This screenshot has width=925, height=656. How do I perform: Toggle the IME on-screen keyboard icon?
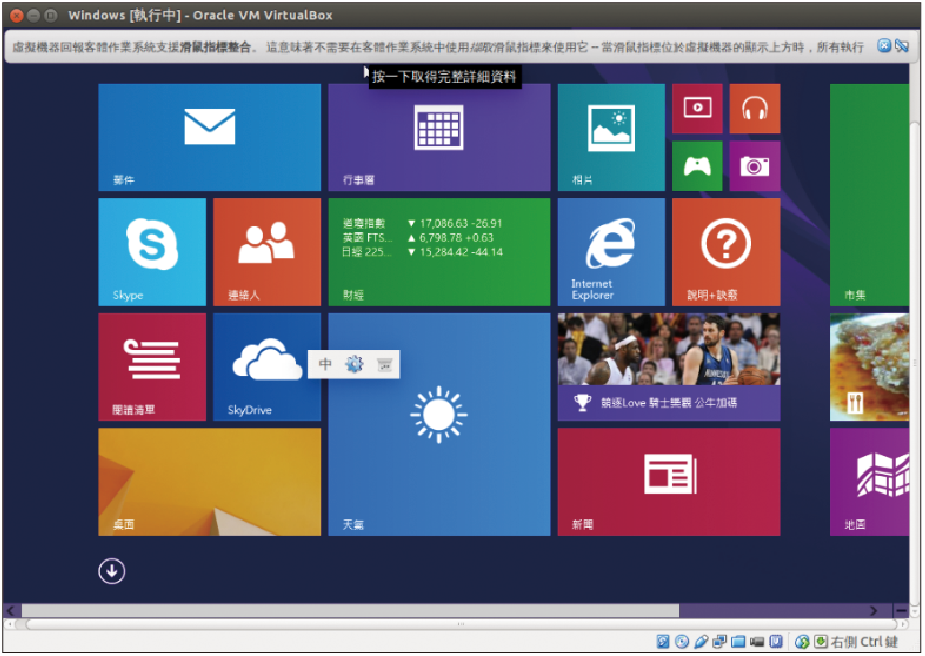pyautogui.click(x=385, y=365)
